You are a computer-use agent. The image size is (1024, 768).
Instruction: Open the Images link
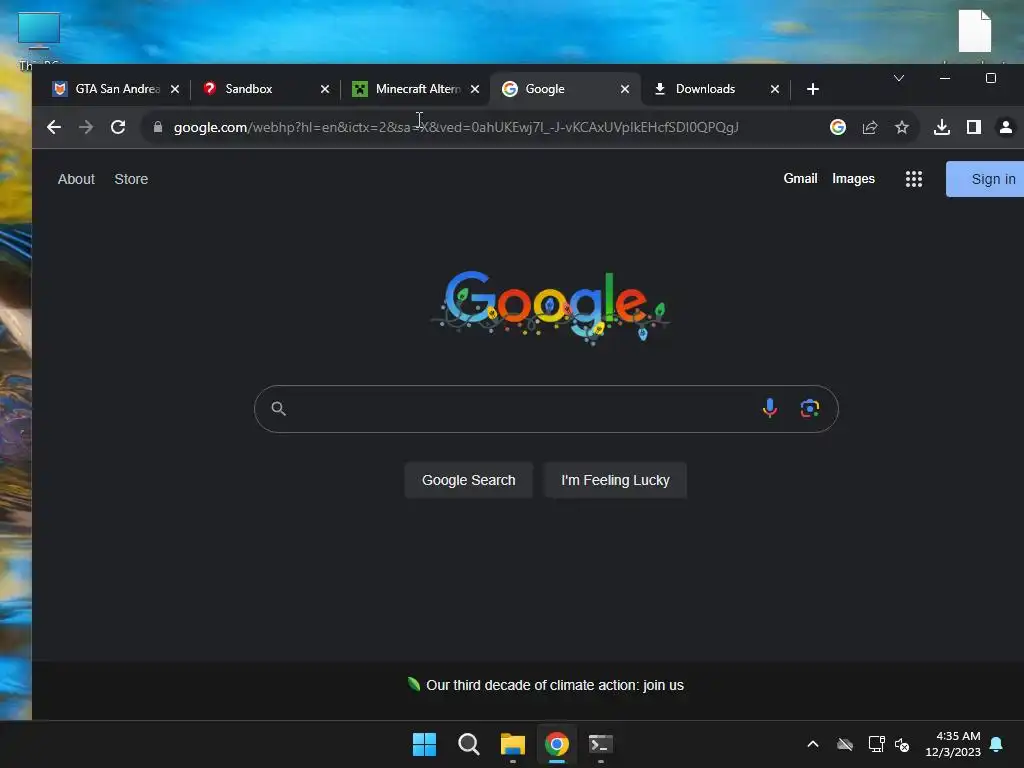click(x=853, y=178)
